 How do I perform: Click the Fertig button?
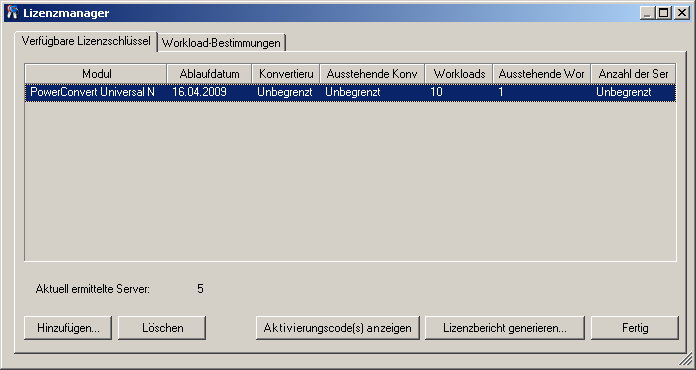pyautogui.click(x=635, y=328)
